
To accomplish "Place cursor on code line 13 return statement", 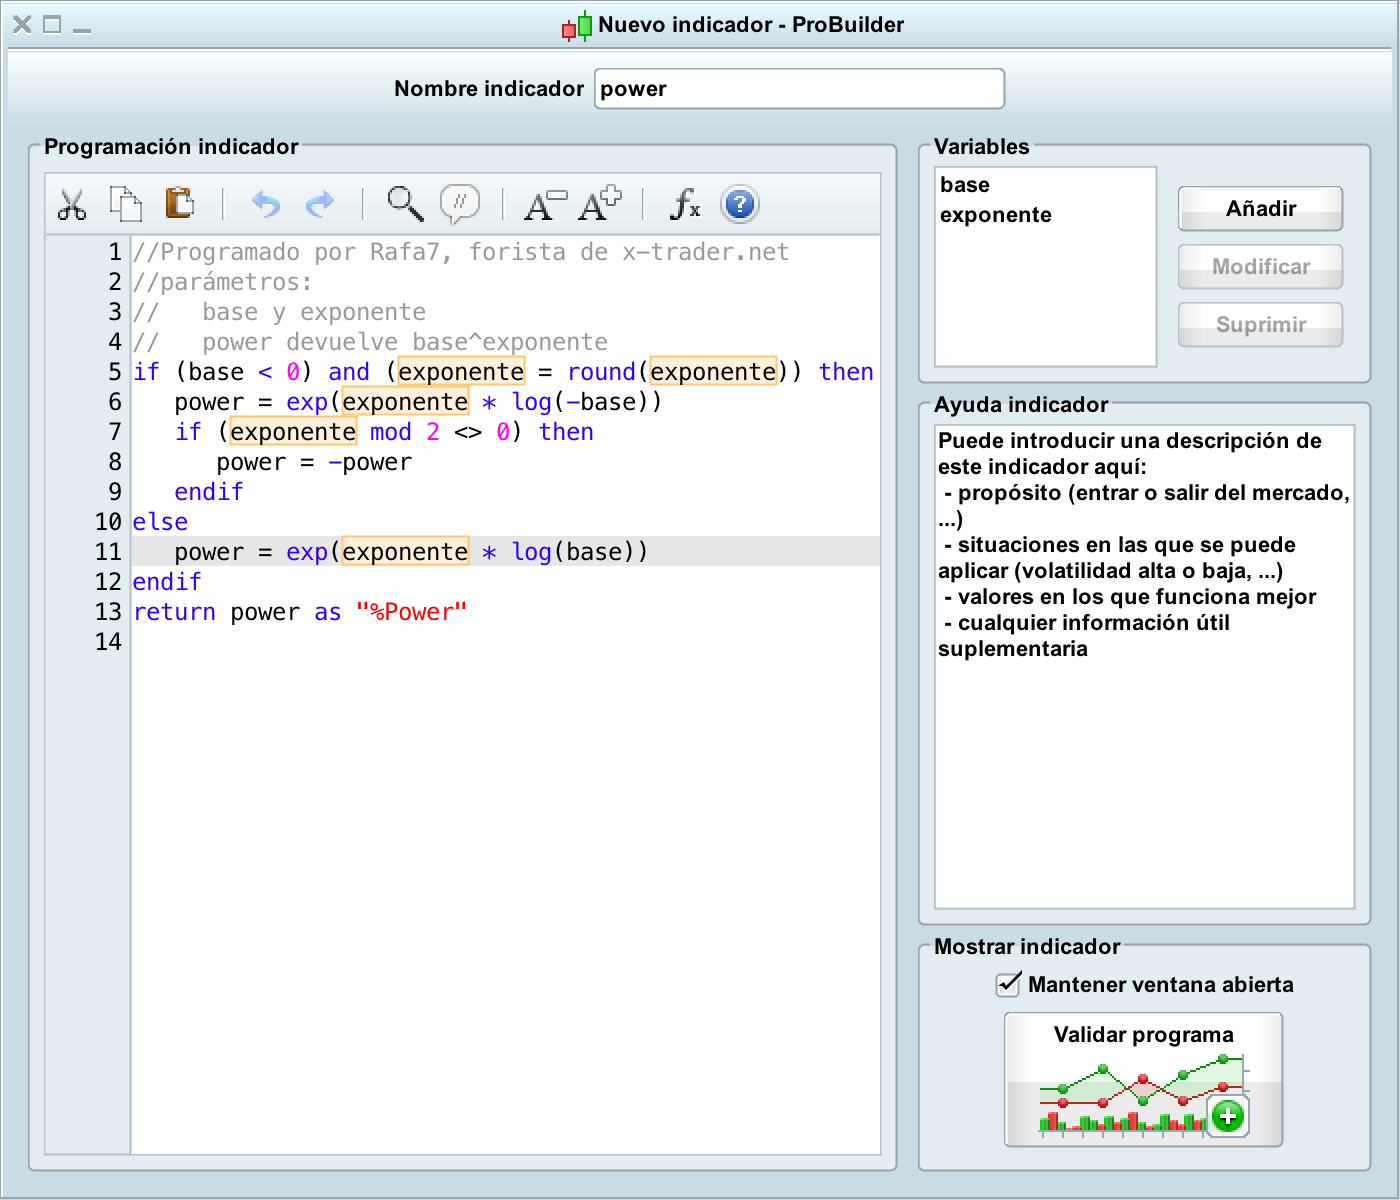I will [300, 612].
